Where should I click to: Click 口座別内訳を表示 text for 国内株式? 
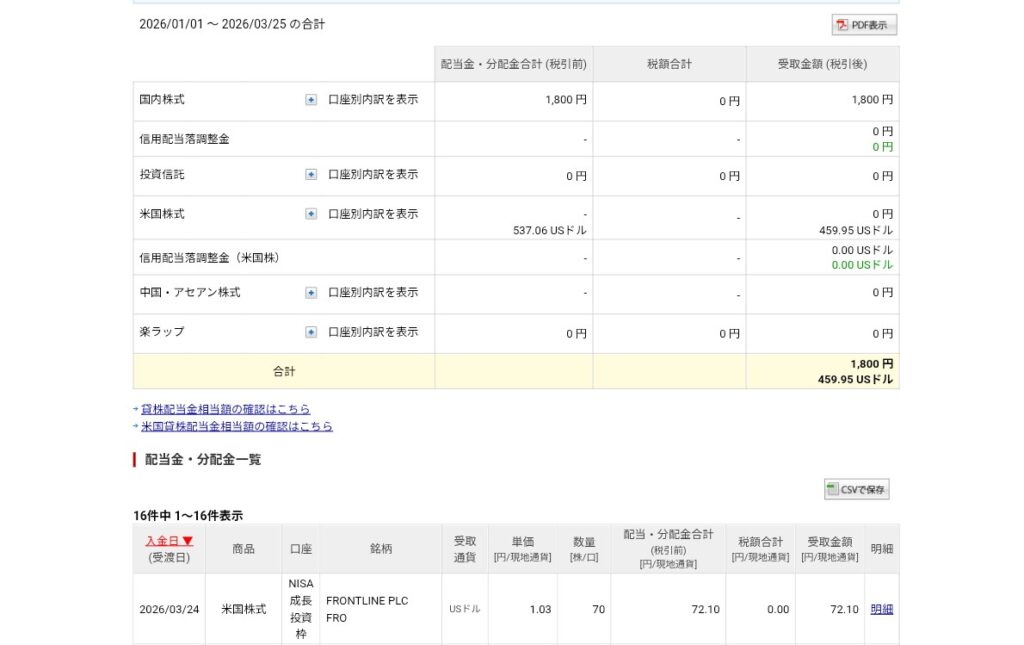pos(373,100)
